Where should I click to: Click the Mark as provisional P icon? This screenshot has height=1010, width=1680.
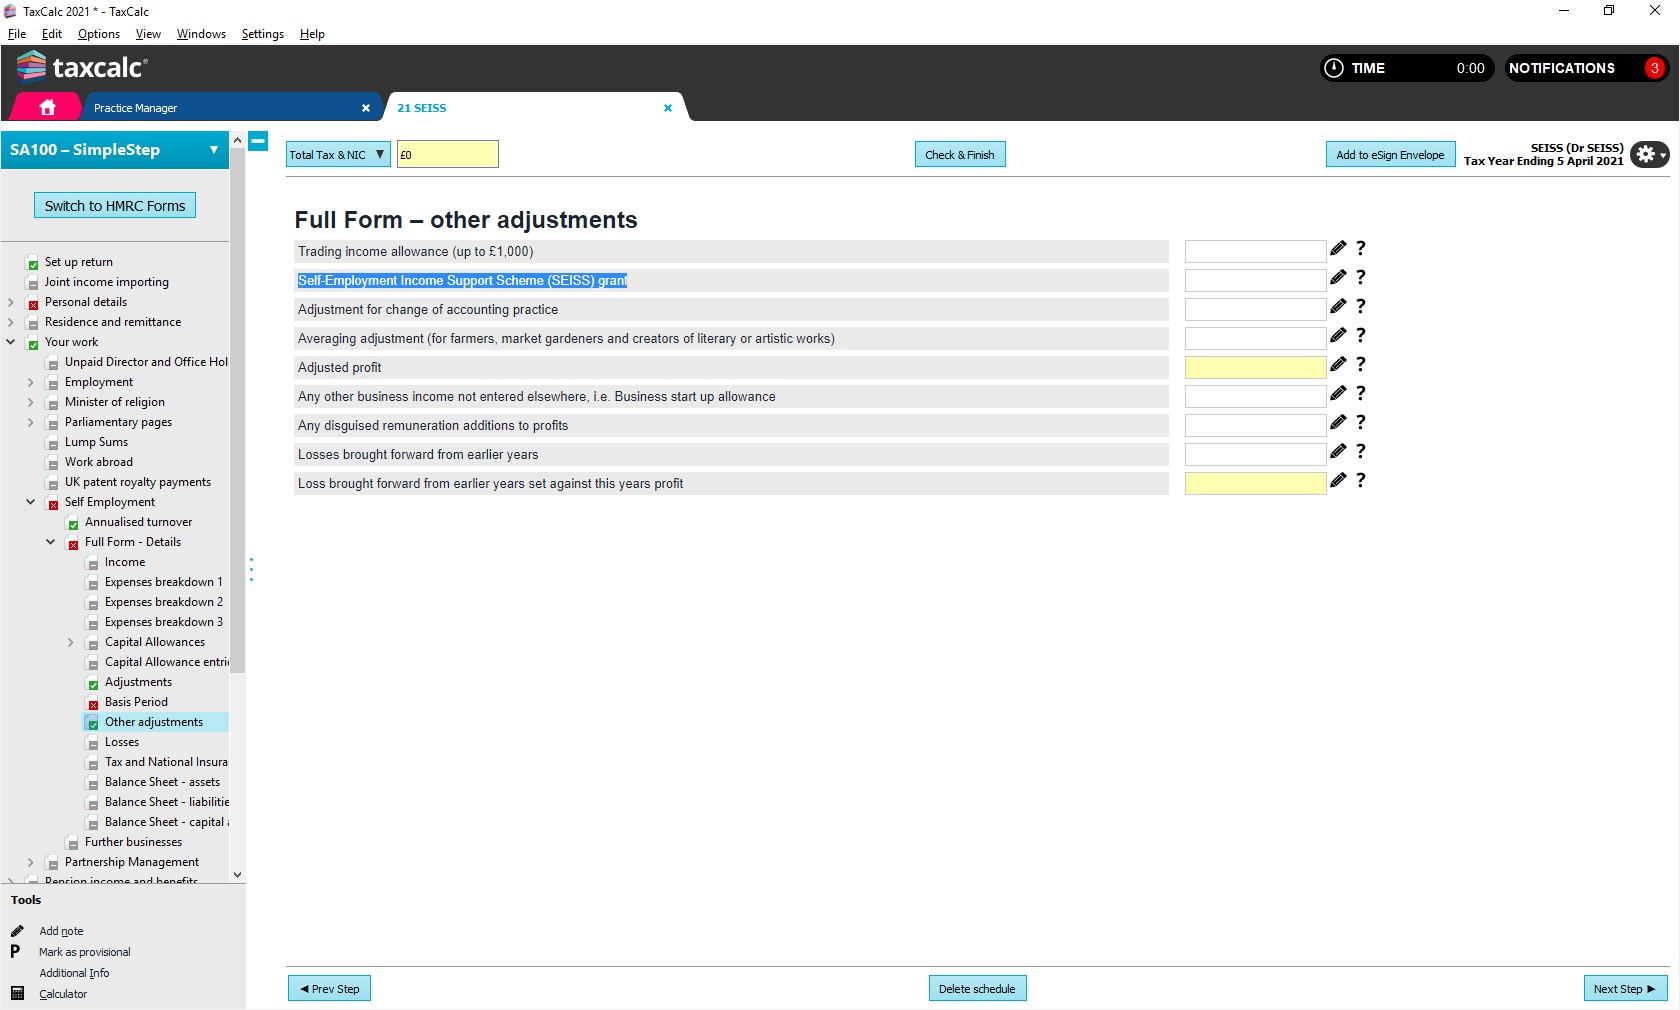point(15,951)
